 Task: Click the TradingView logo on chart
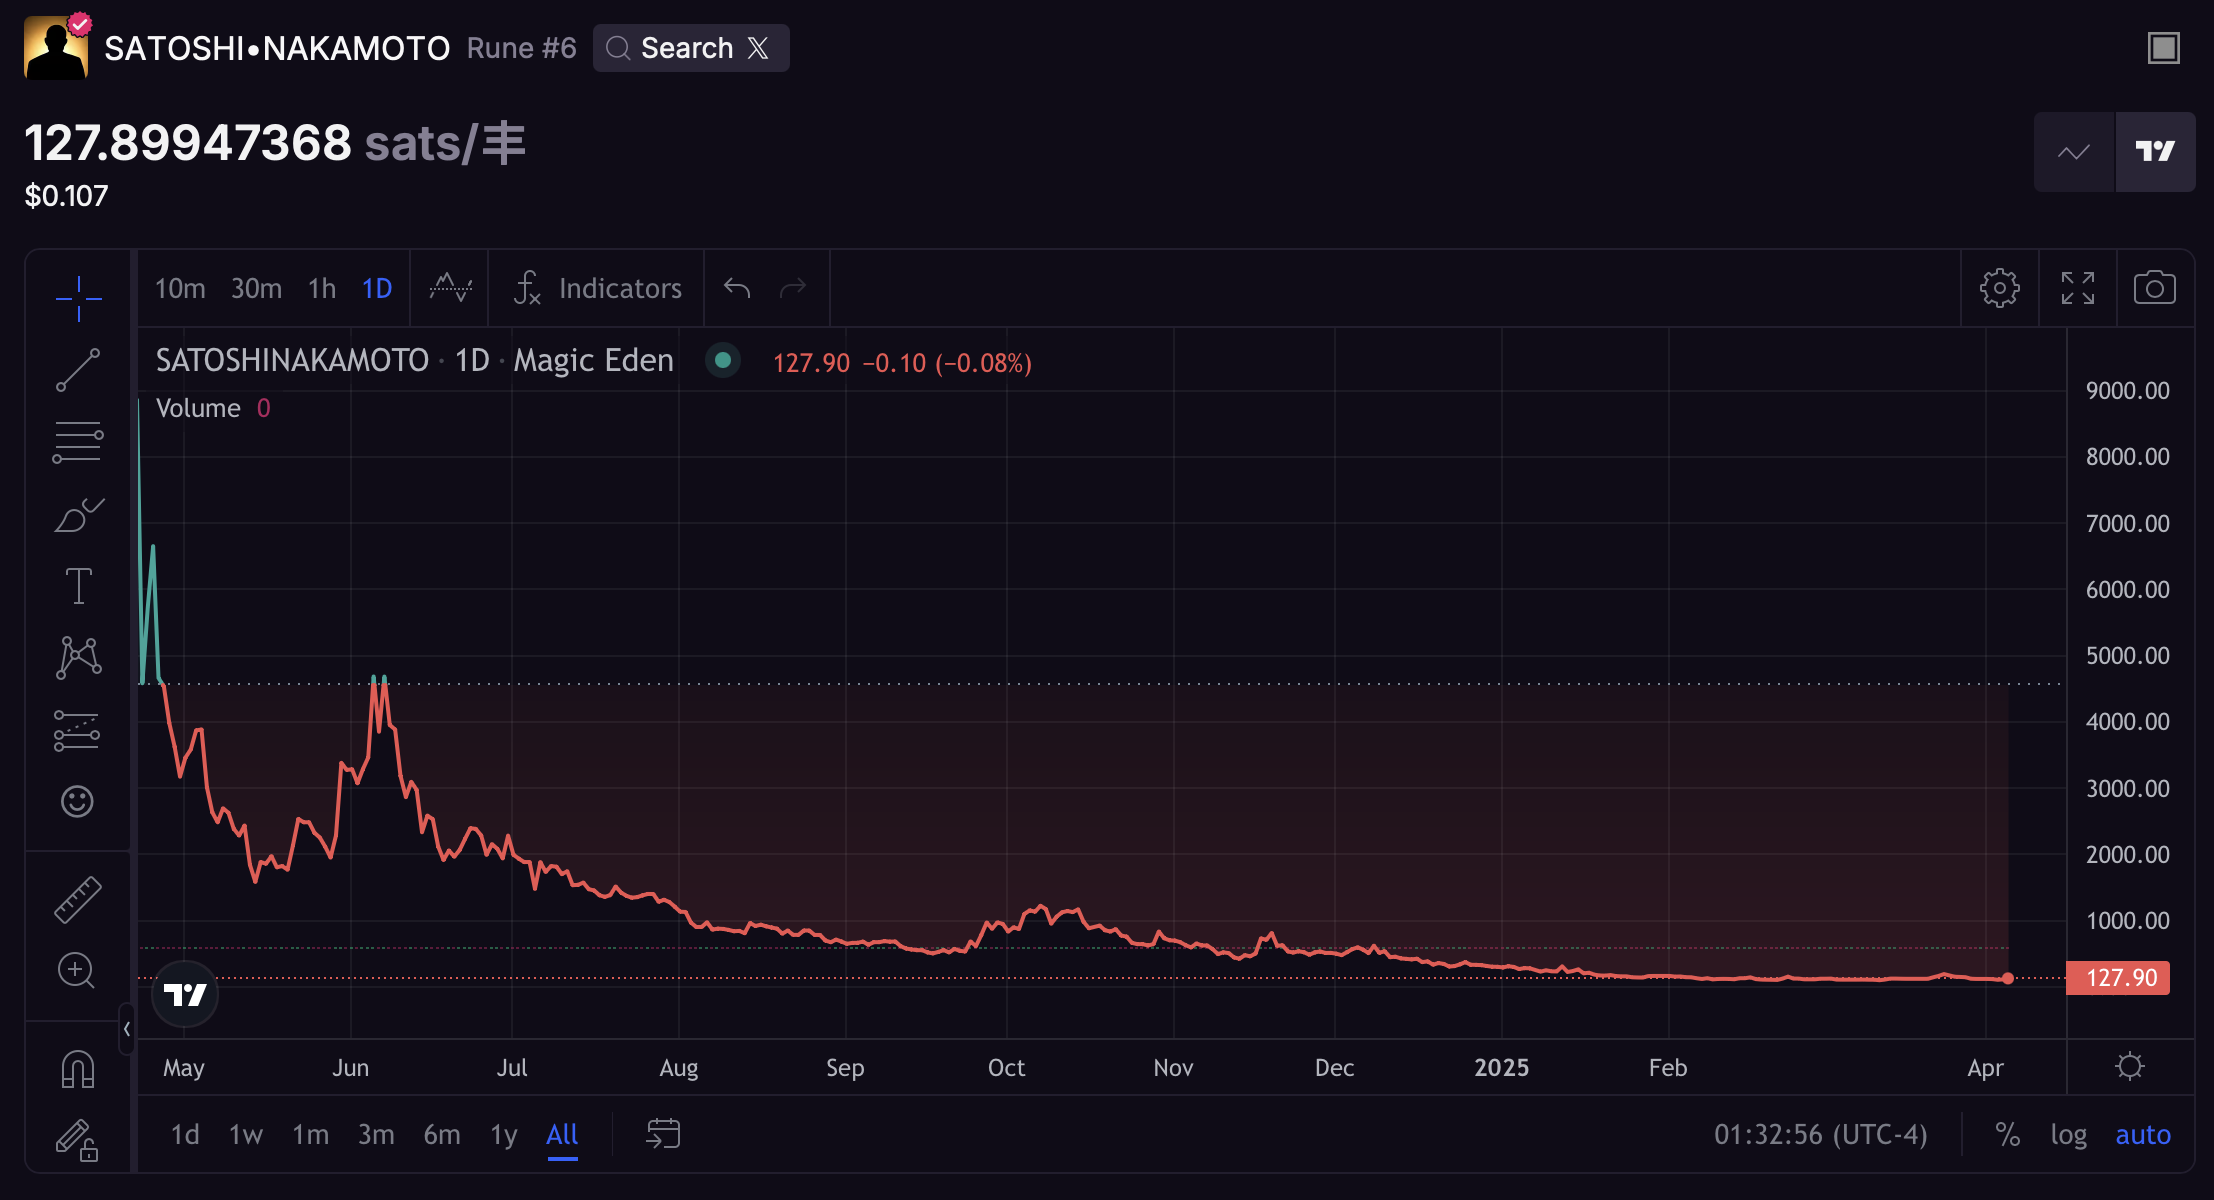point(185,994)
